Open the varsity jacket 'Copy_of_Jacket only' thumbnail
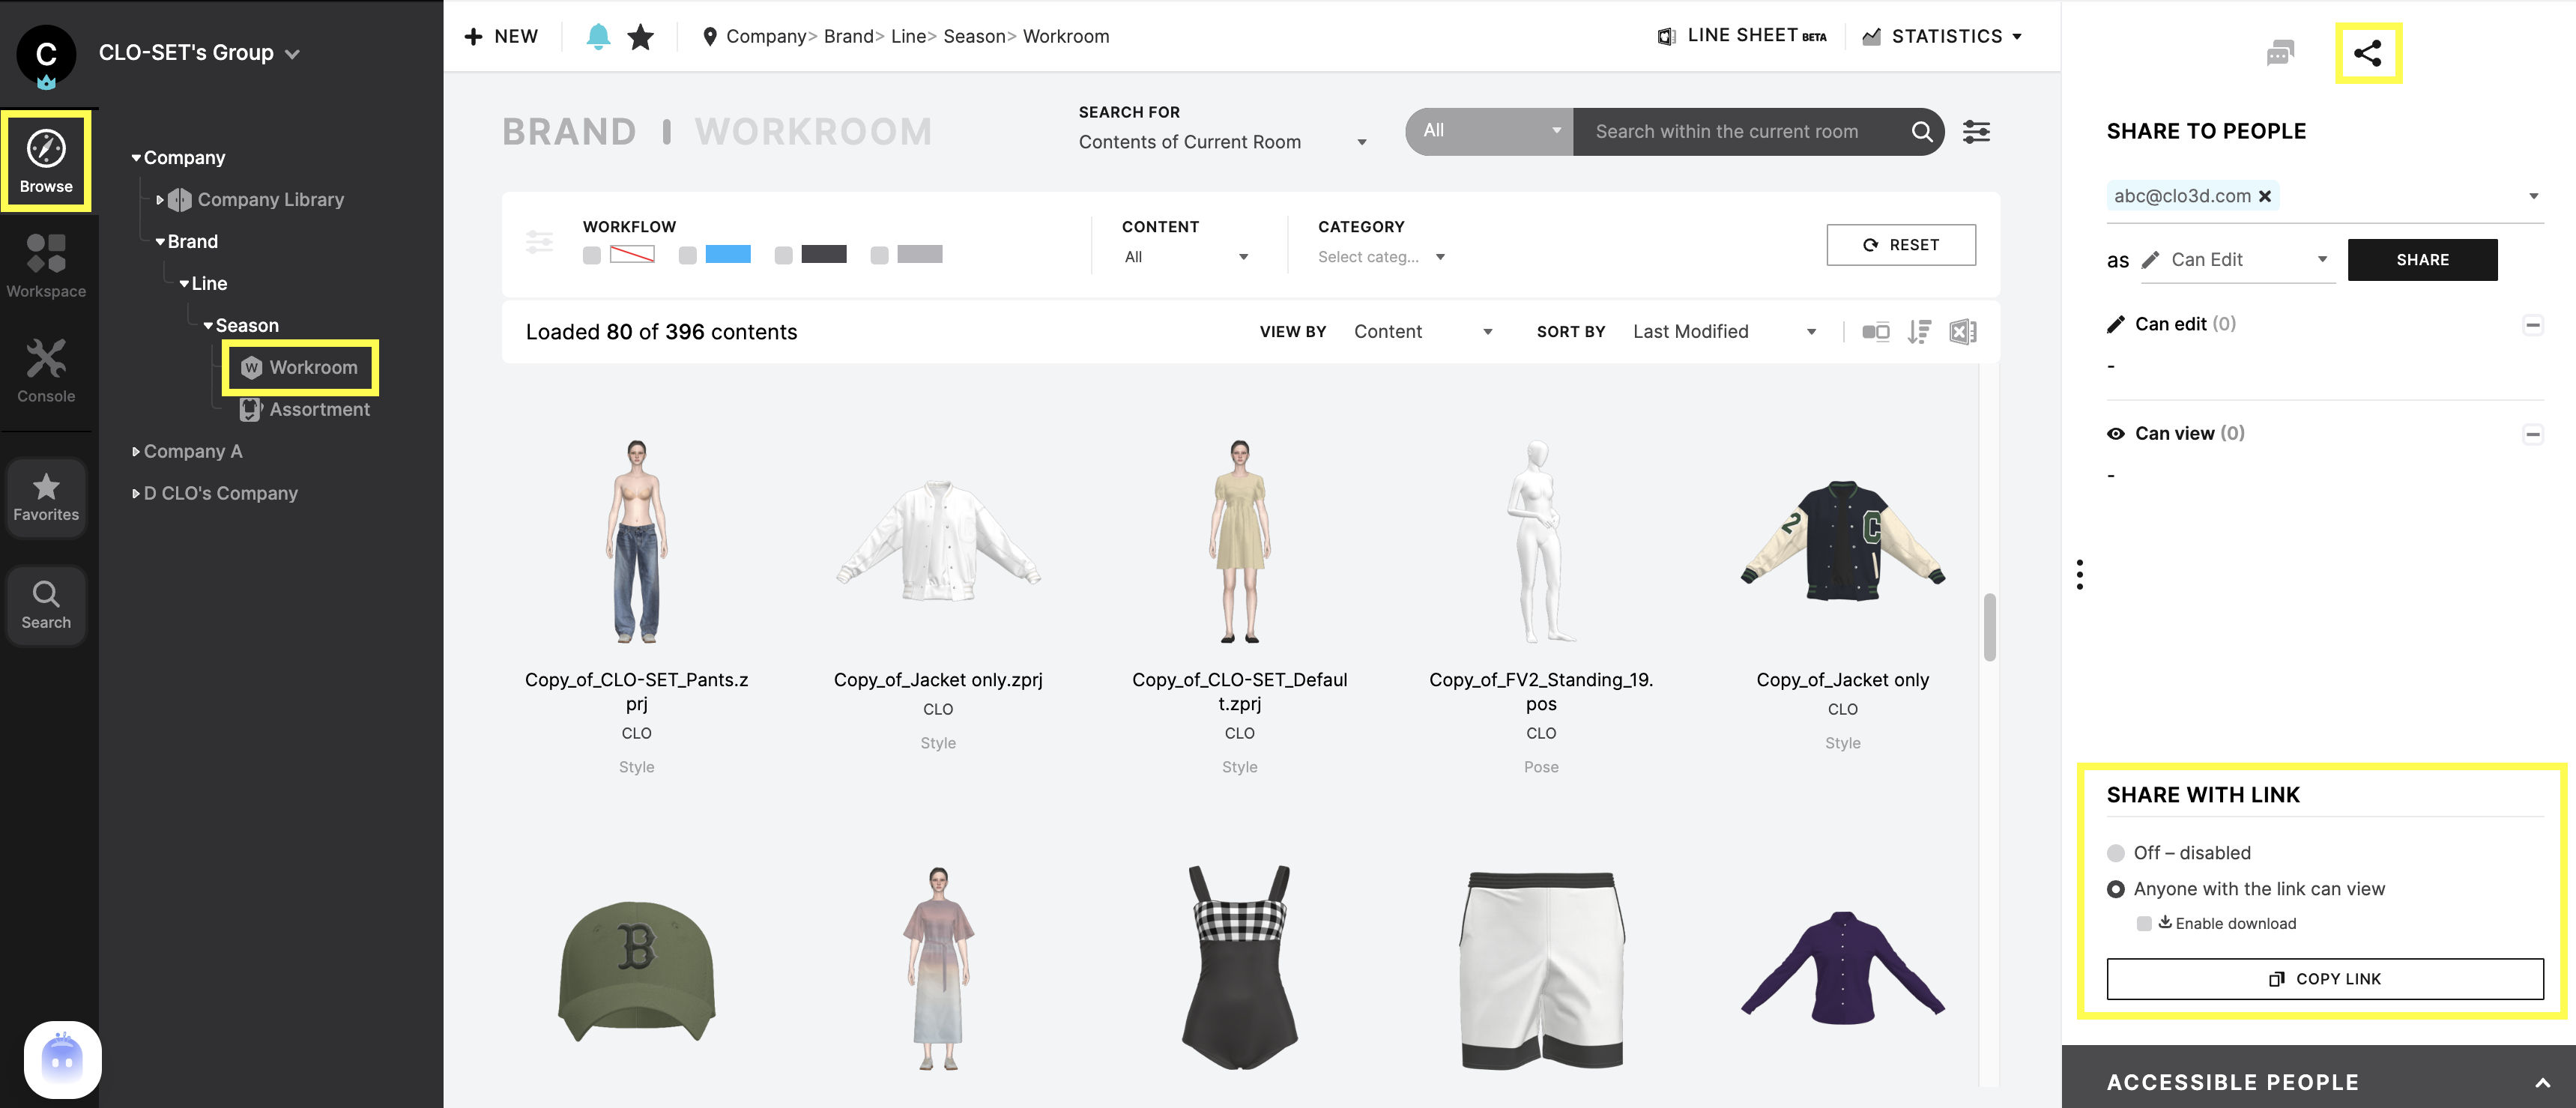 (x=1842, y=541)
